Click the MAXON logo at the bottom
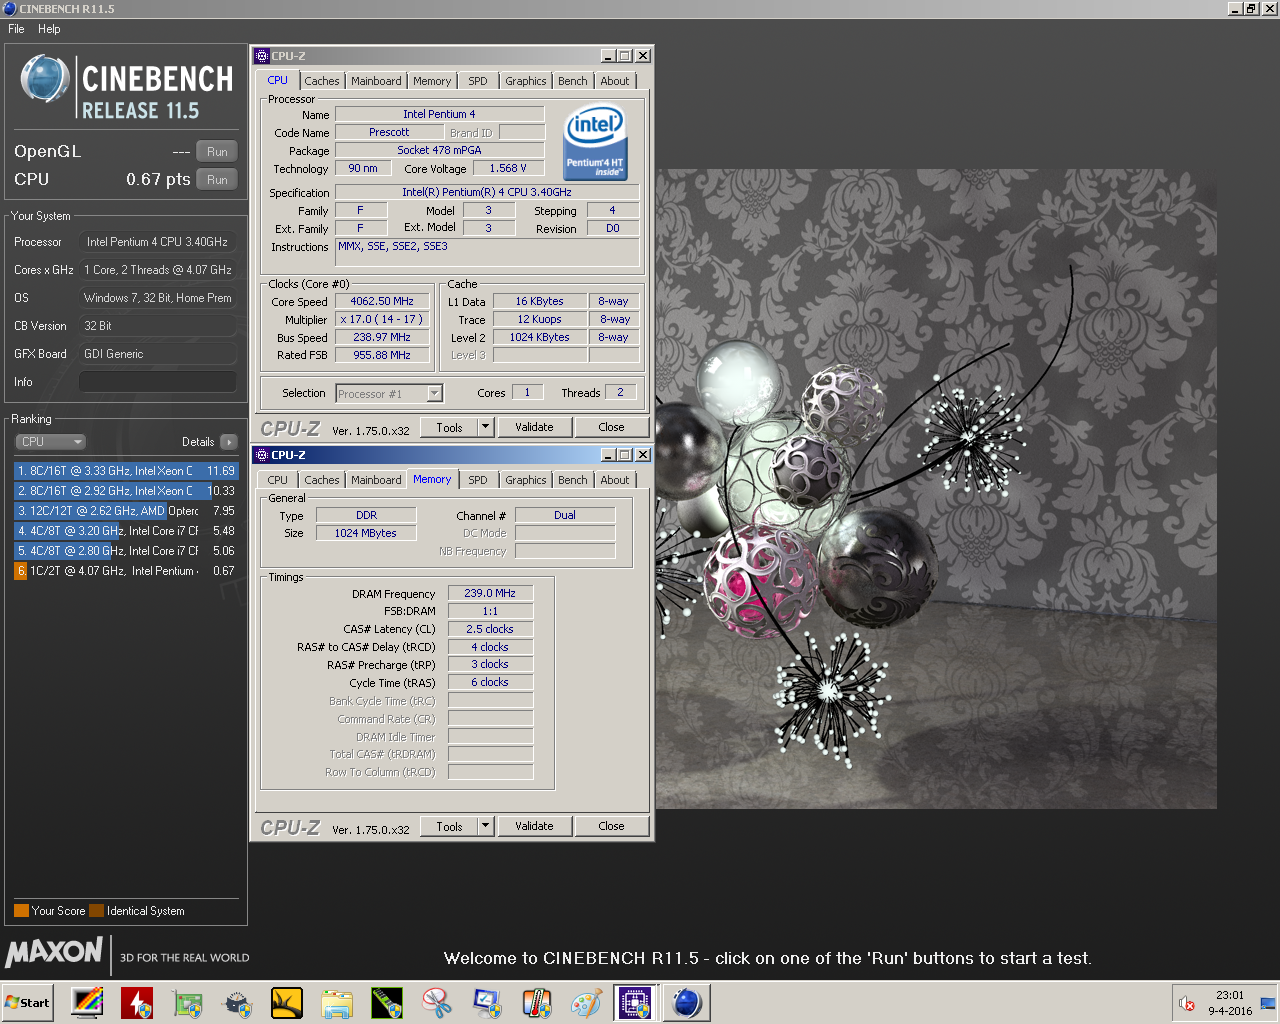Screen dimensions: 1280x1024 click(54, 951)
